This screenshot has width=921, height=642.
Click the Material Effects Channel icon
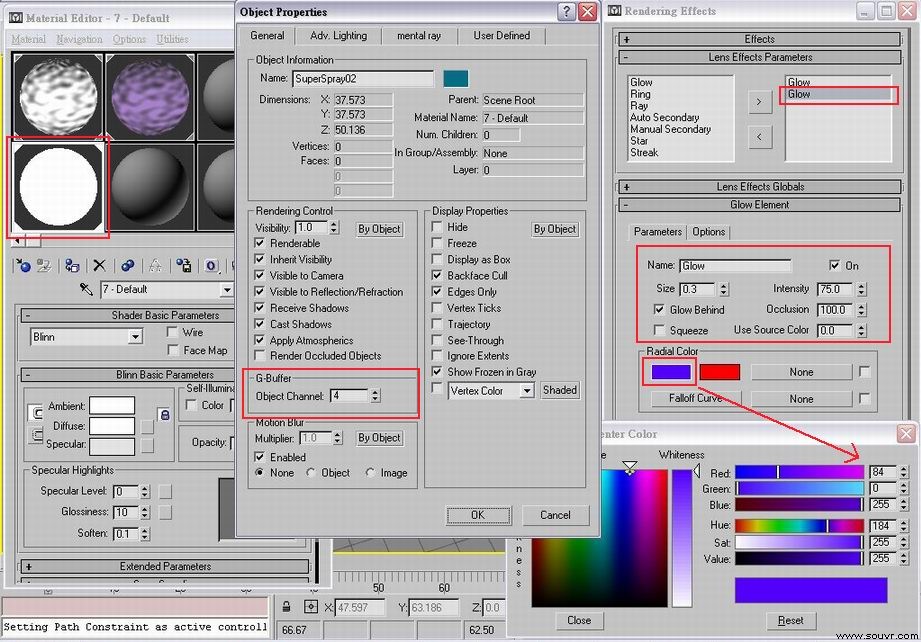tap(211, 266)
